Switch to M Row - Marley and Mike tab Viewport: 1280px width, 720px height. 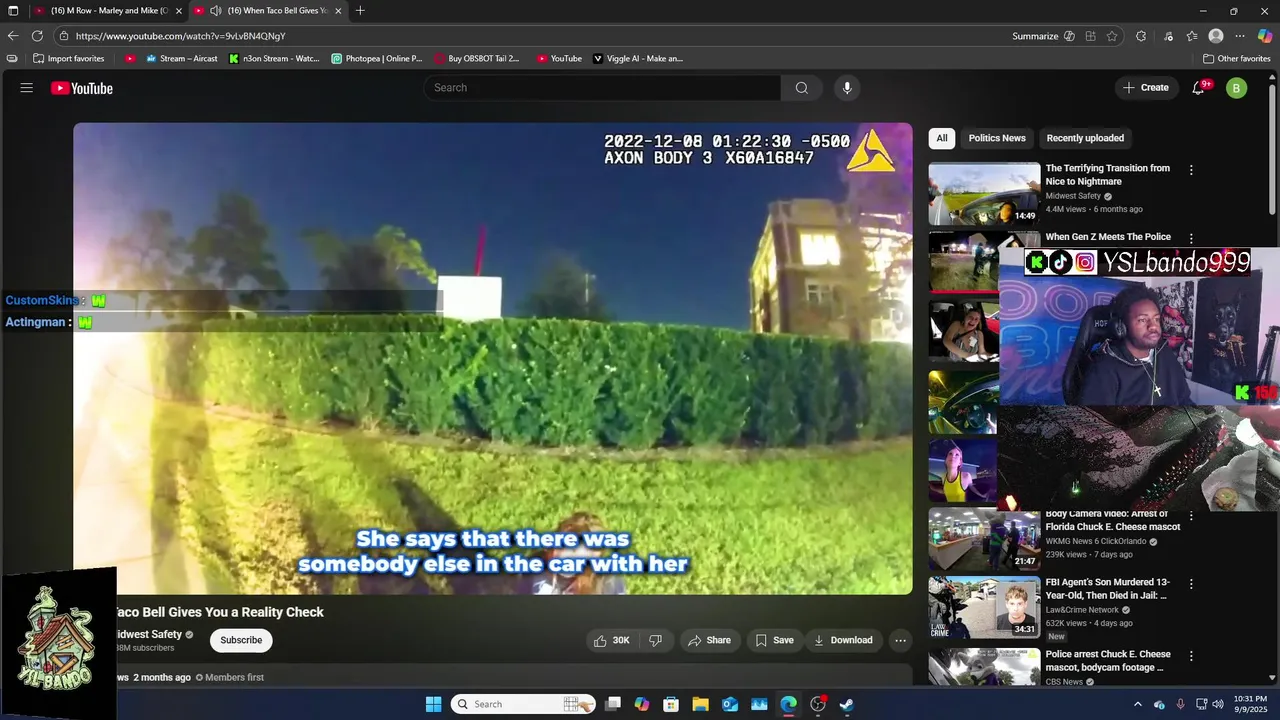coord(108,11)
